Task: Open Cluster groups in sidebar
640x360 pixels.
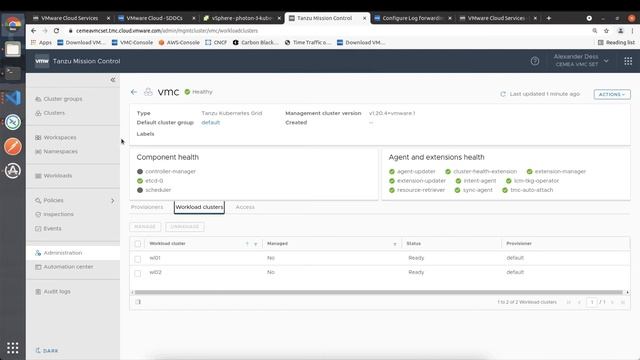Action: pyautogui.click(x=59, y=99)
